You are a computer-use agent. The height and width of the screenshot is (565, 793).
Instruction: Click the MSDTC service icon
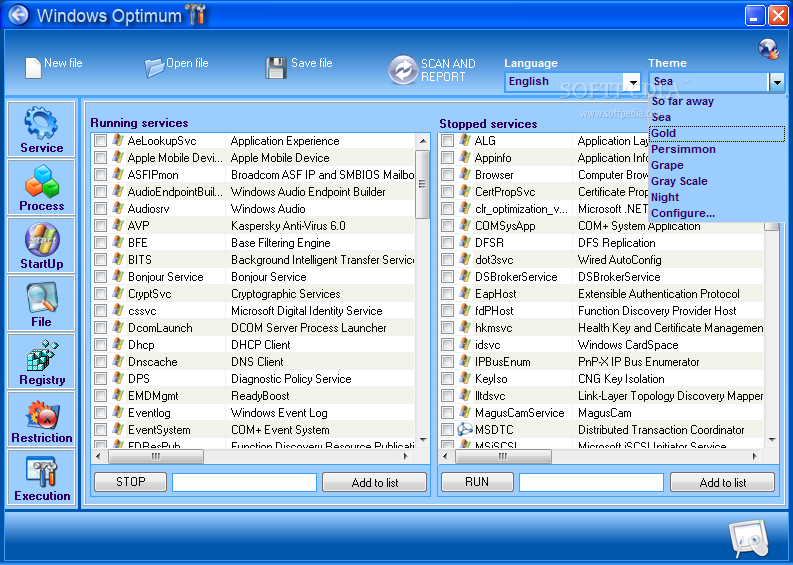pyautogui.click(x=465, y=429)
